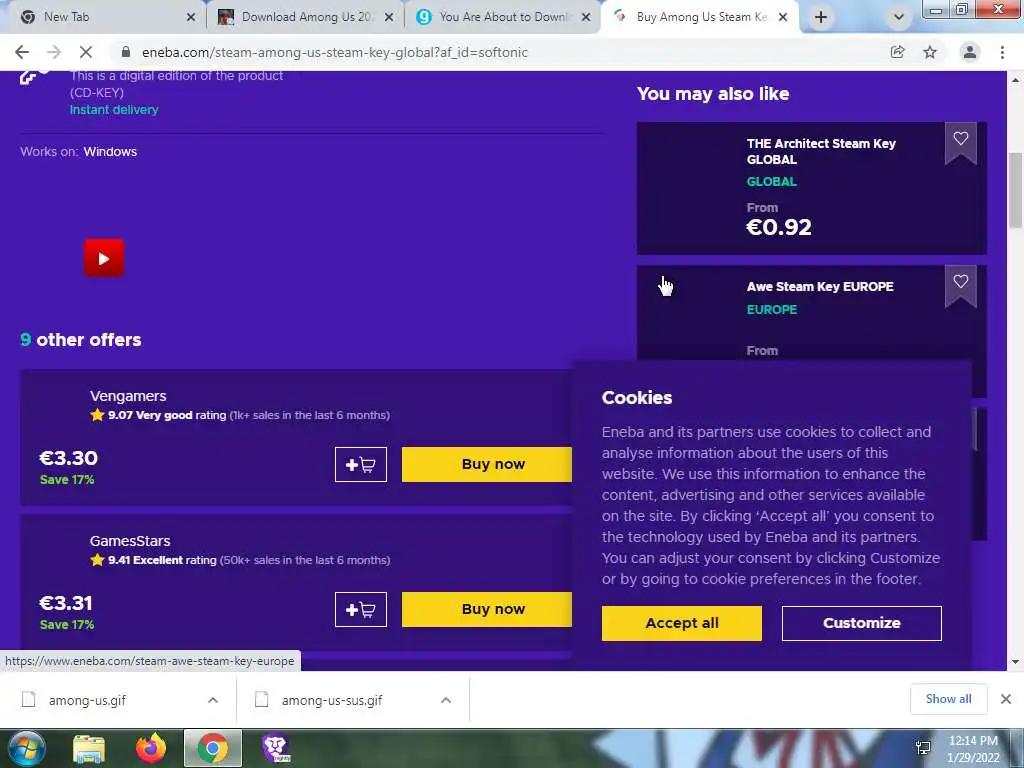Image resolution: width=1024 pixels, height=768 pixels.
Task: Accept all cookies
Action: coord(682,623)
